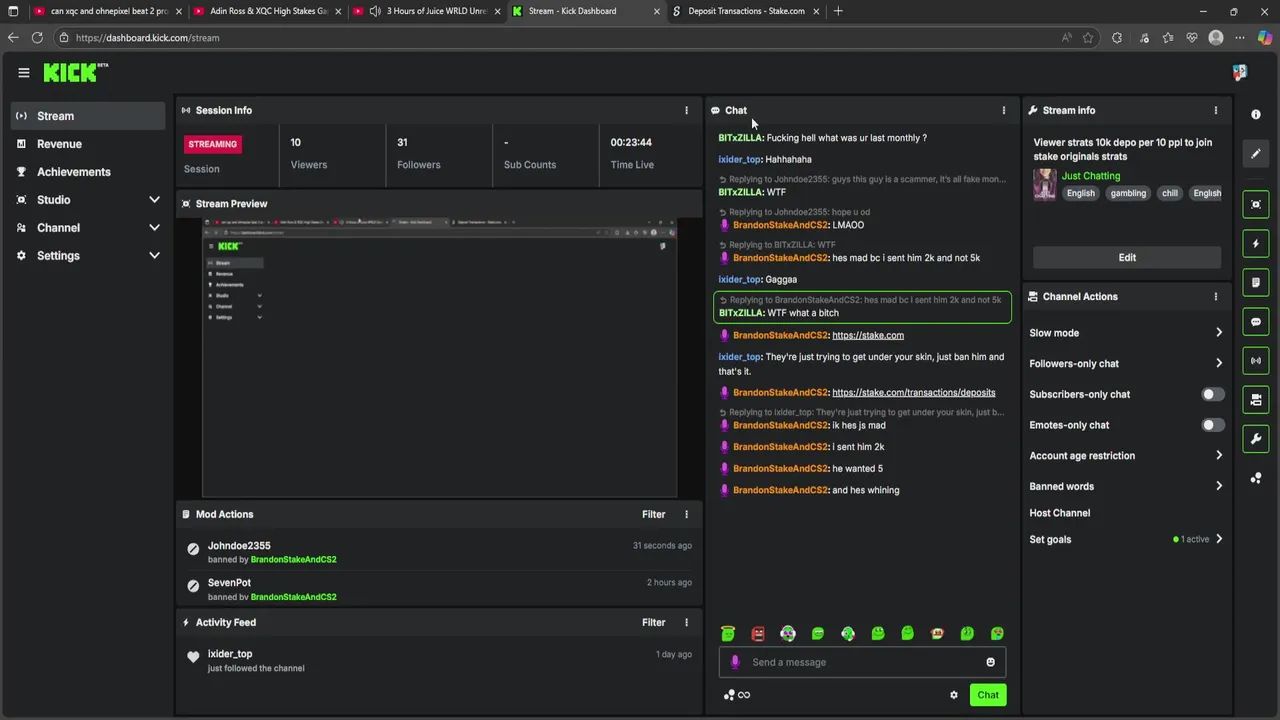Add page to browser favorites star

coord(1088,38)
